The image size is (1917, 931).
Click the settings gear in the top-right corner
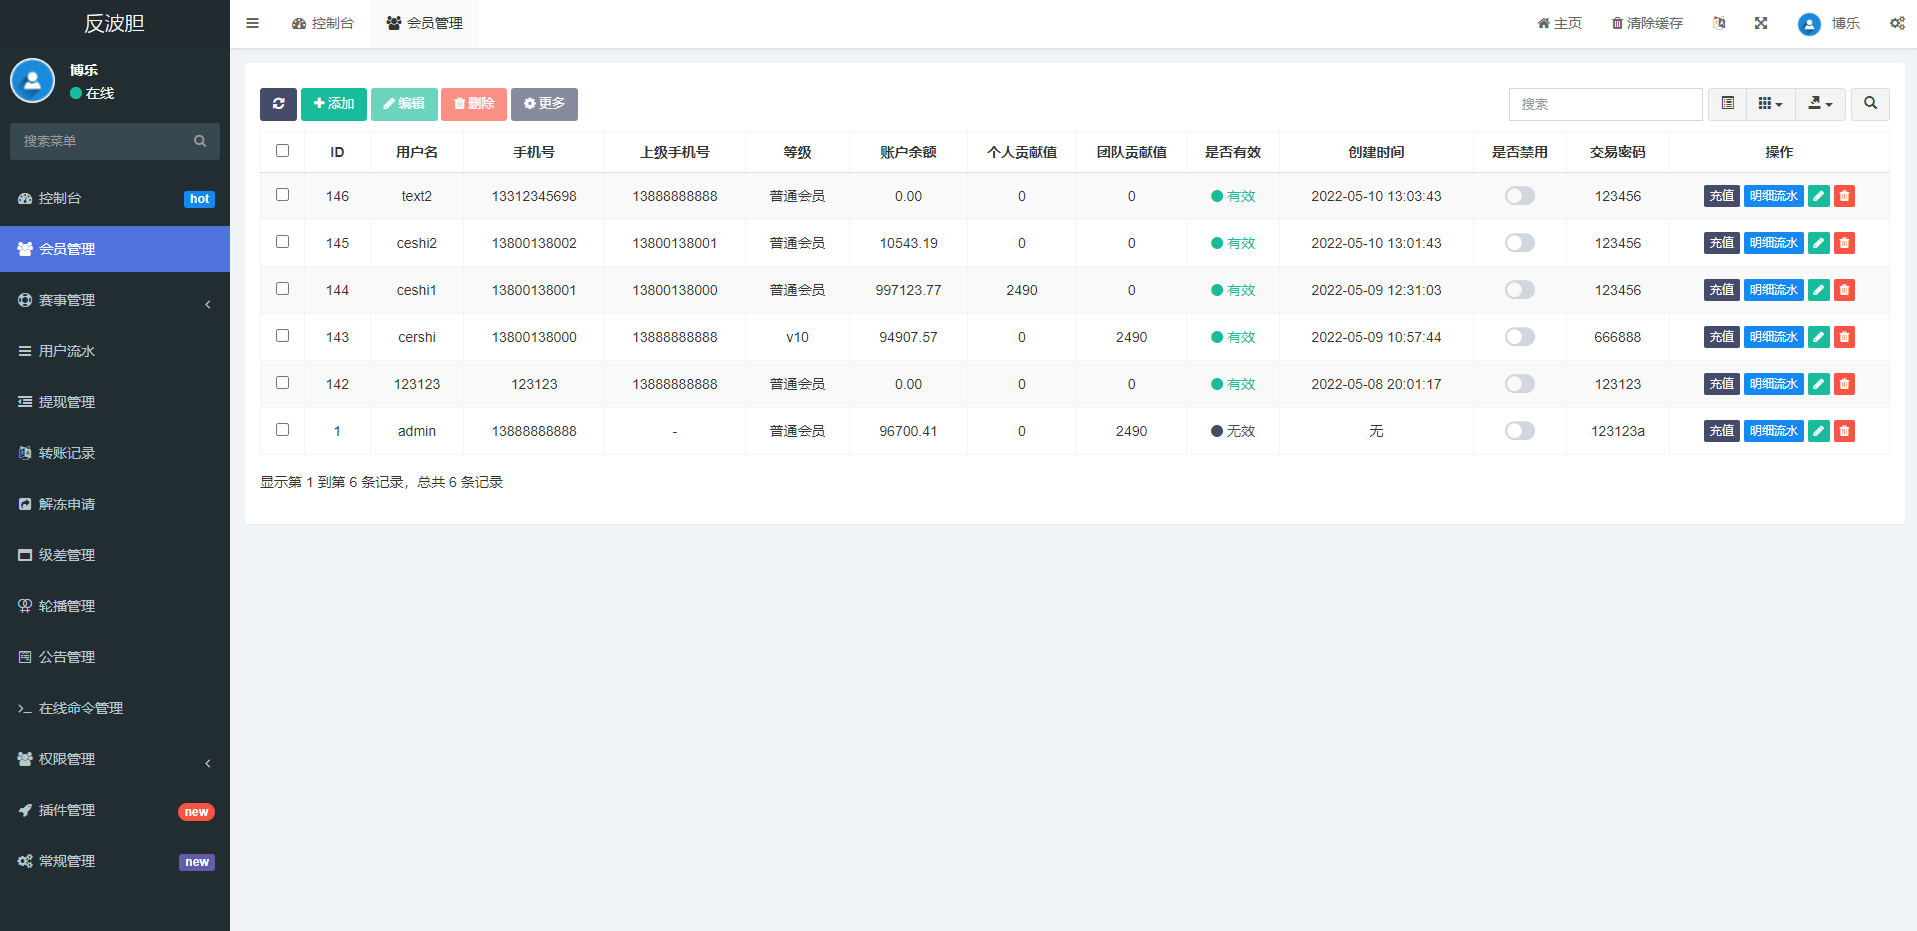pos(1897,22)
